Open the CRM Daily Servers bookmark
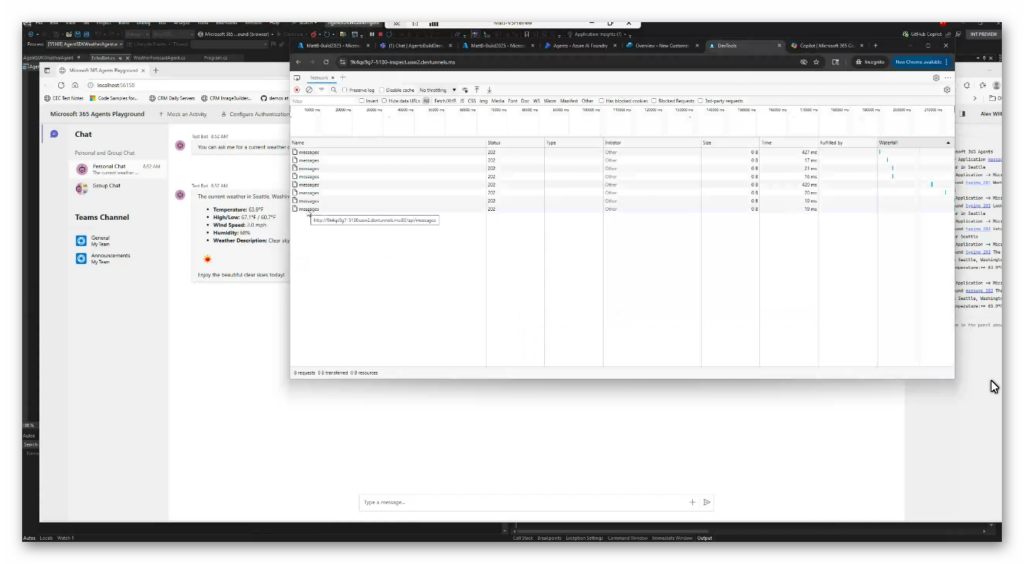The width and height of the screenshot is (1024, 564). pyautogui.click(x=172, y=99)
